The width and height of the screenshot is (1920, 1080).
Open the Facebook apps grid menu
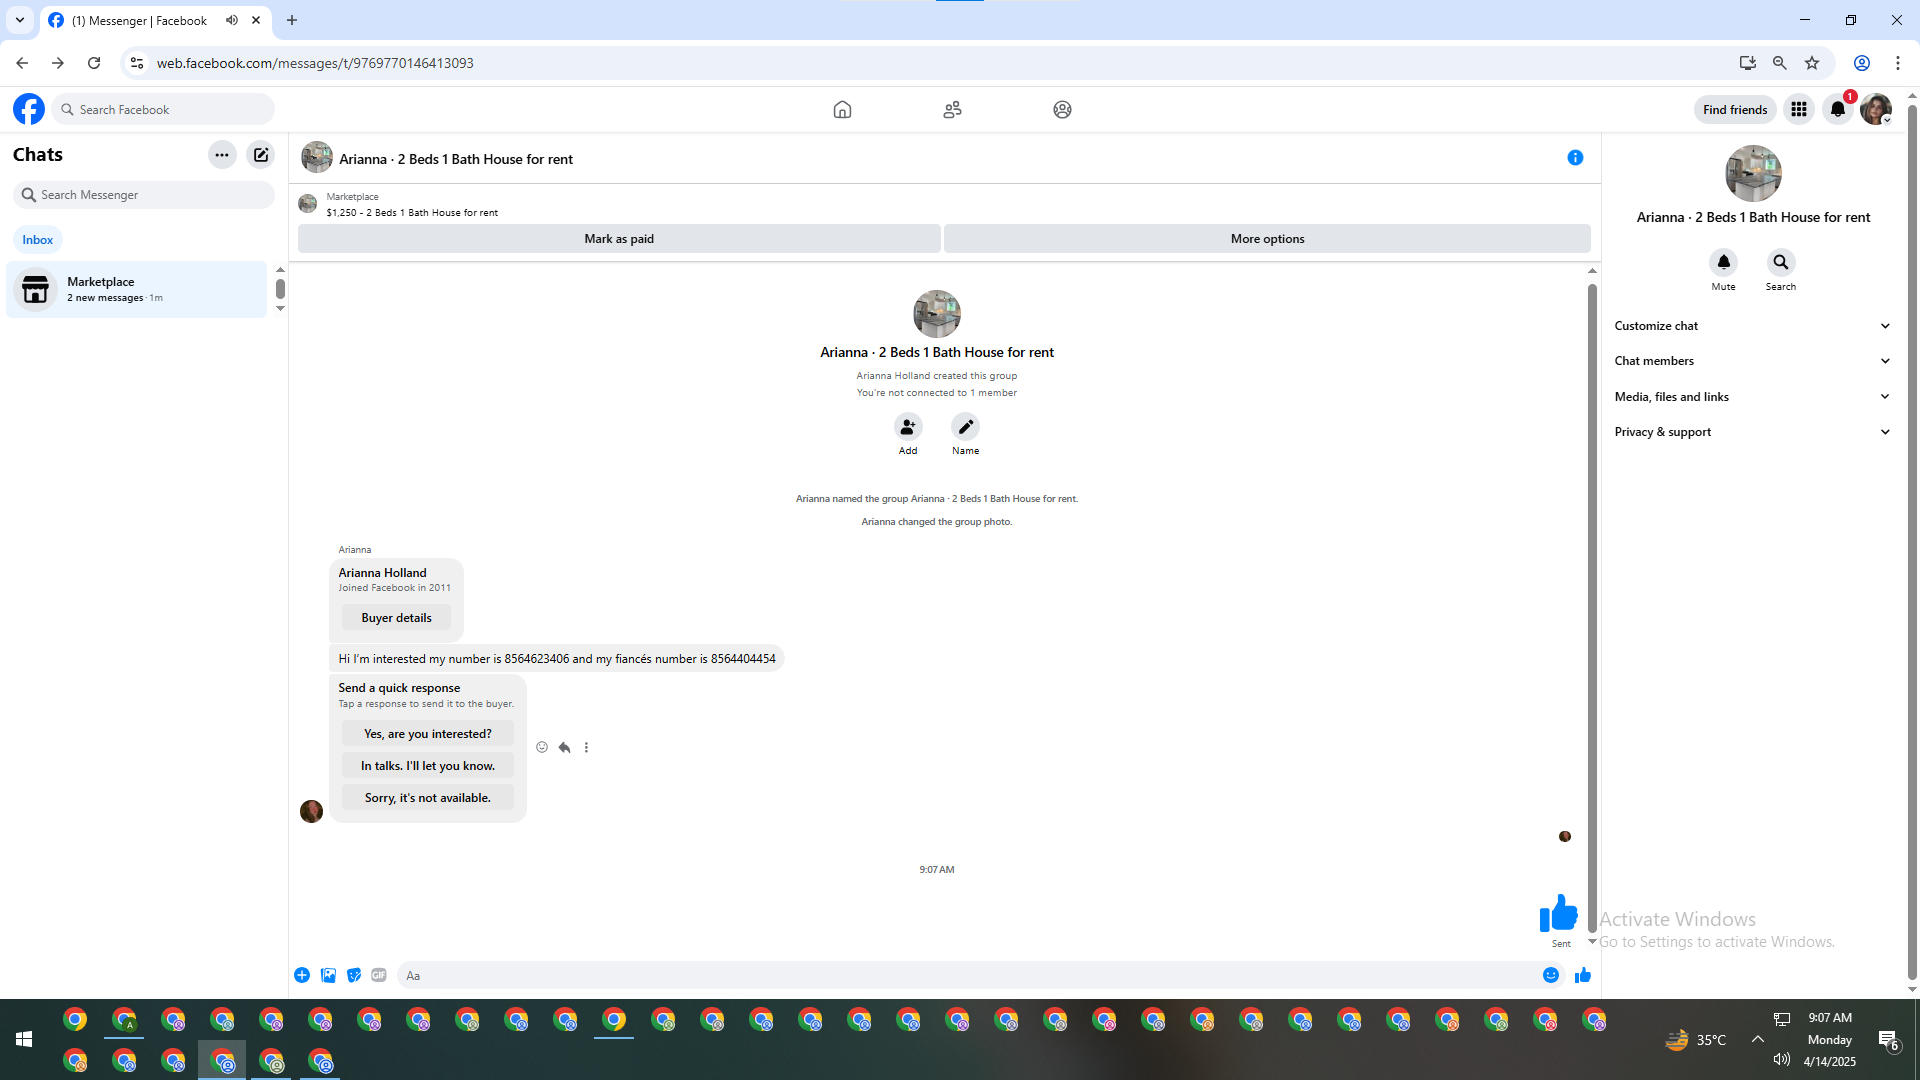[1798, 110]
